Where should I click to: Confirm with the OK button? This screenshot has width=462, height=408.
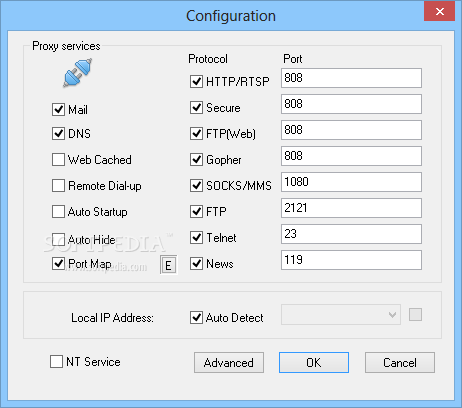[314, 362]
